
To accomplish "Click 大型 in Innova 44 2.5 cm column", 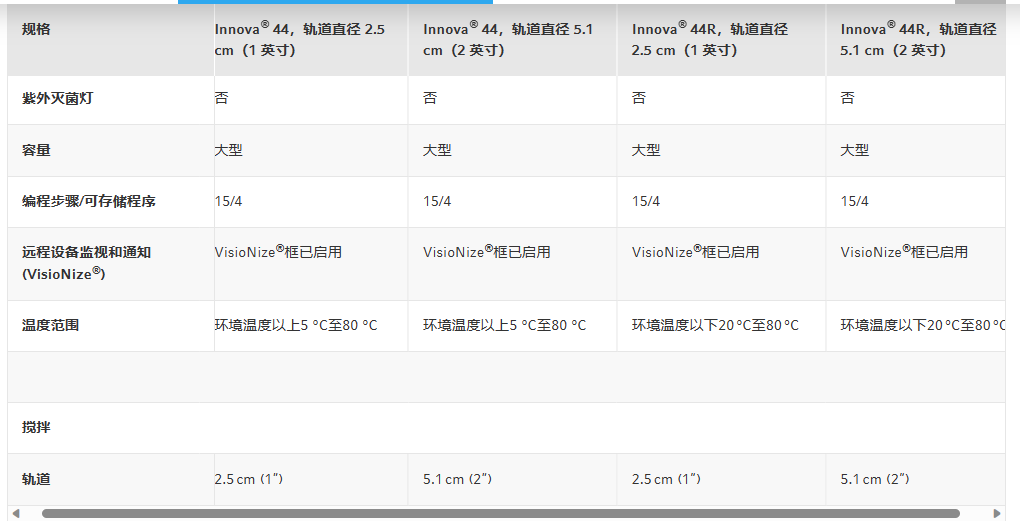I will [x=228, y=150].
